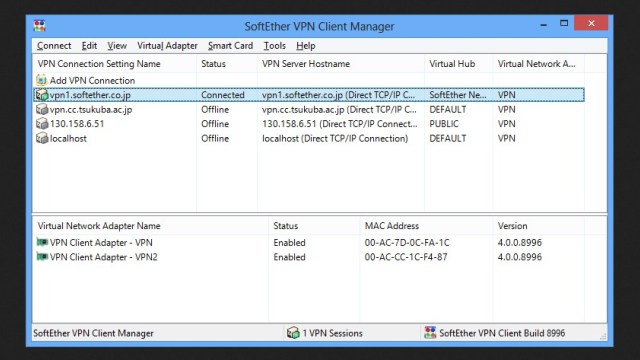Select vpn.cc.tsukuba.ac.jp connection name

pos(91,110)
